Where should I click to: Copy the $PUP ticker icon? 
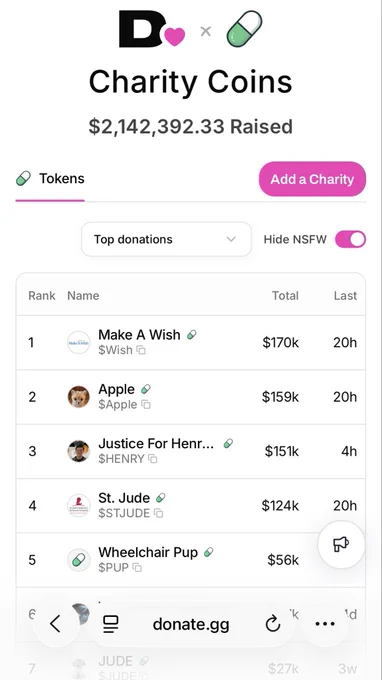(137, 568)
